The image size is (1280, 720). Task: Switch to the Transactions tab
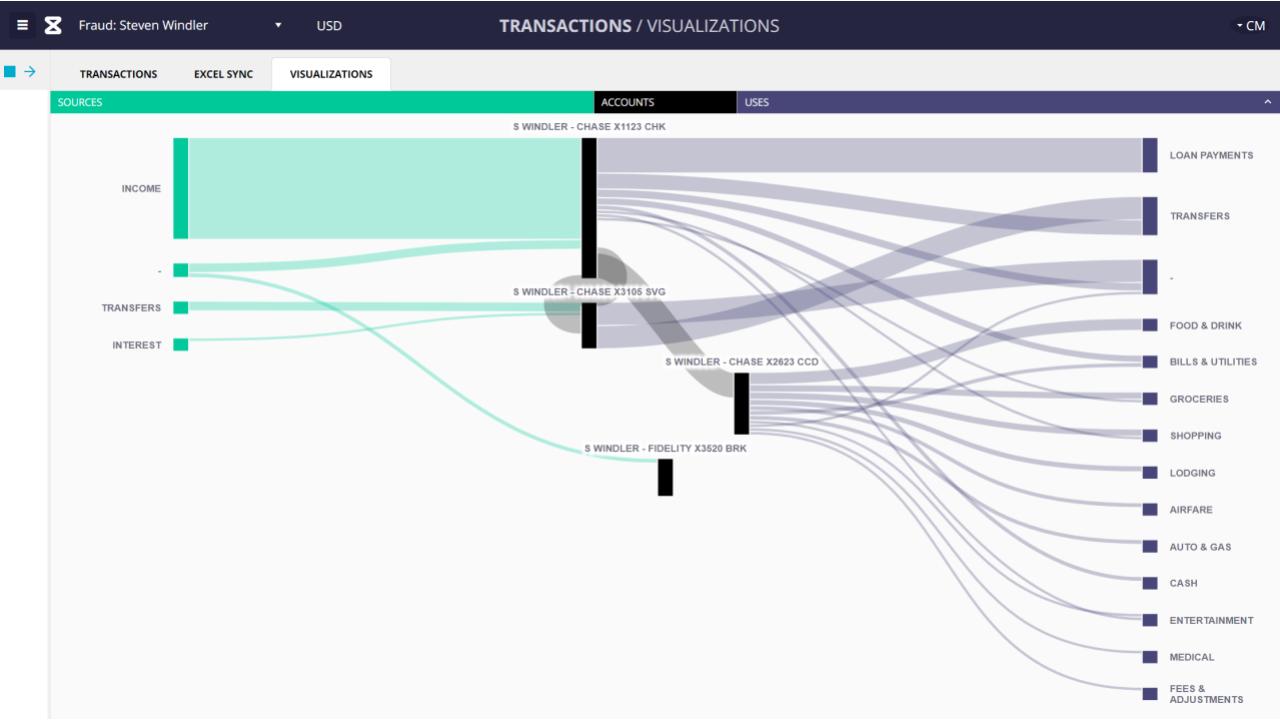tap(118, 74)
